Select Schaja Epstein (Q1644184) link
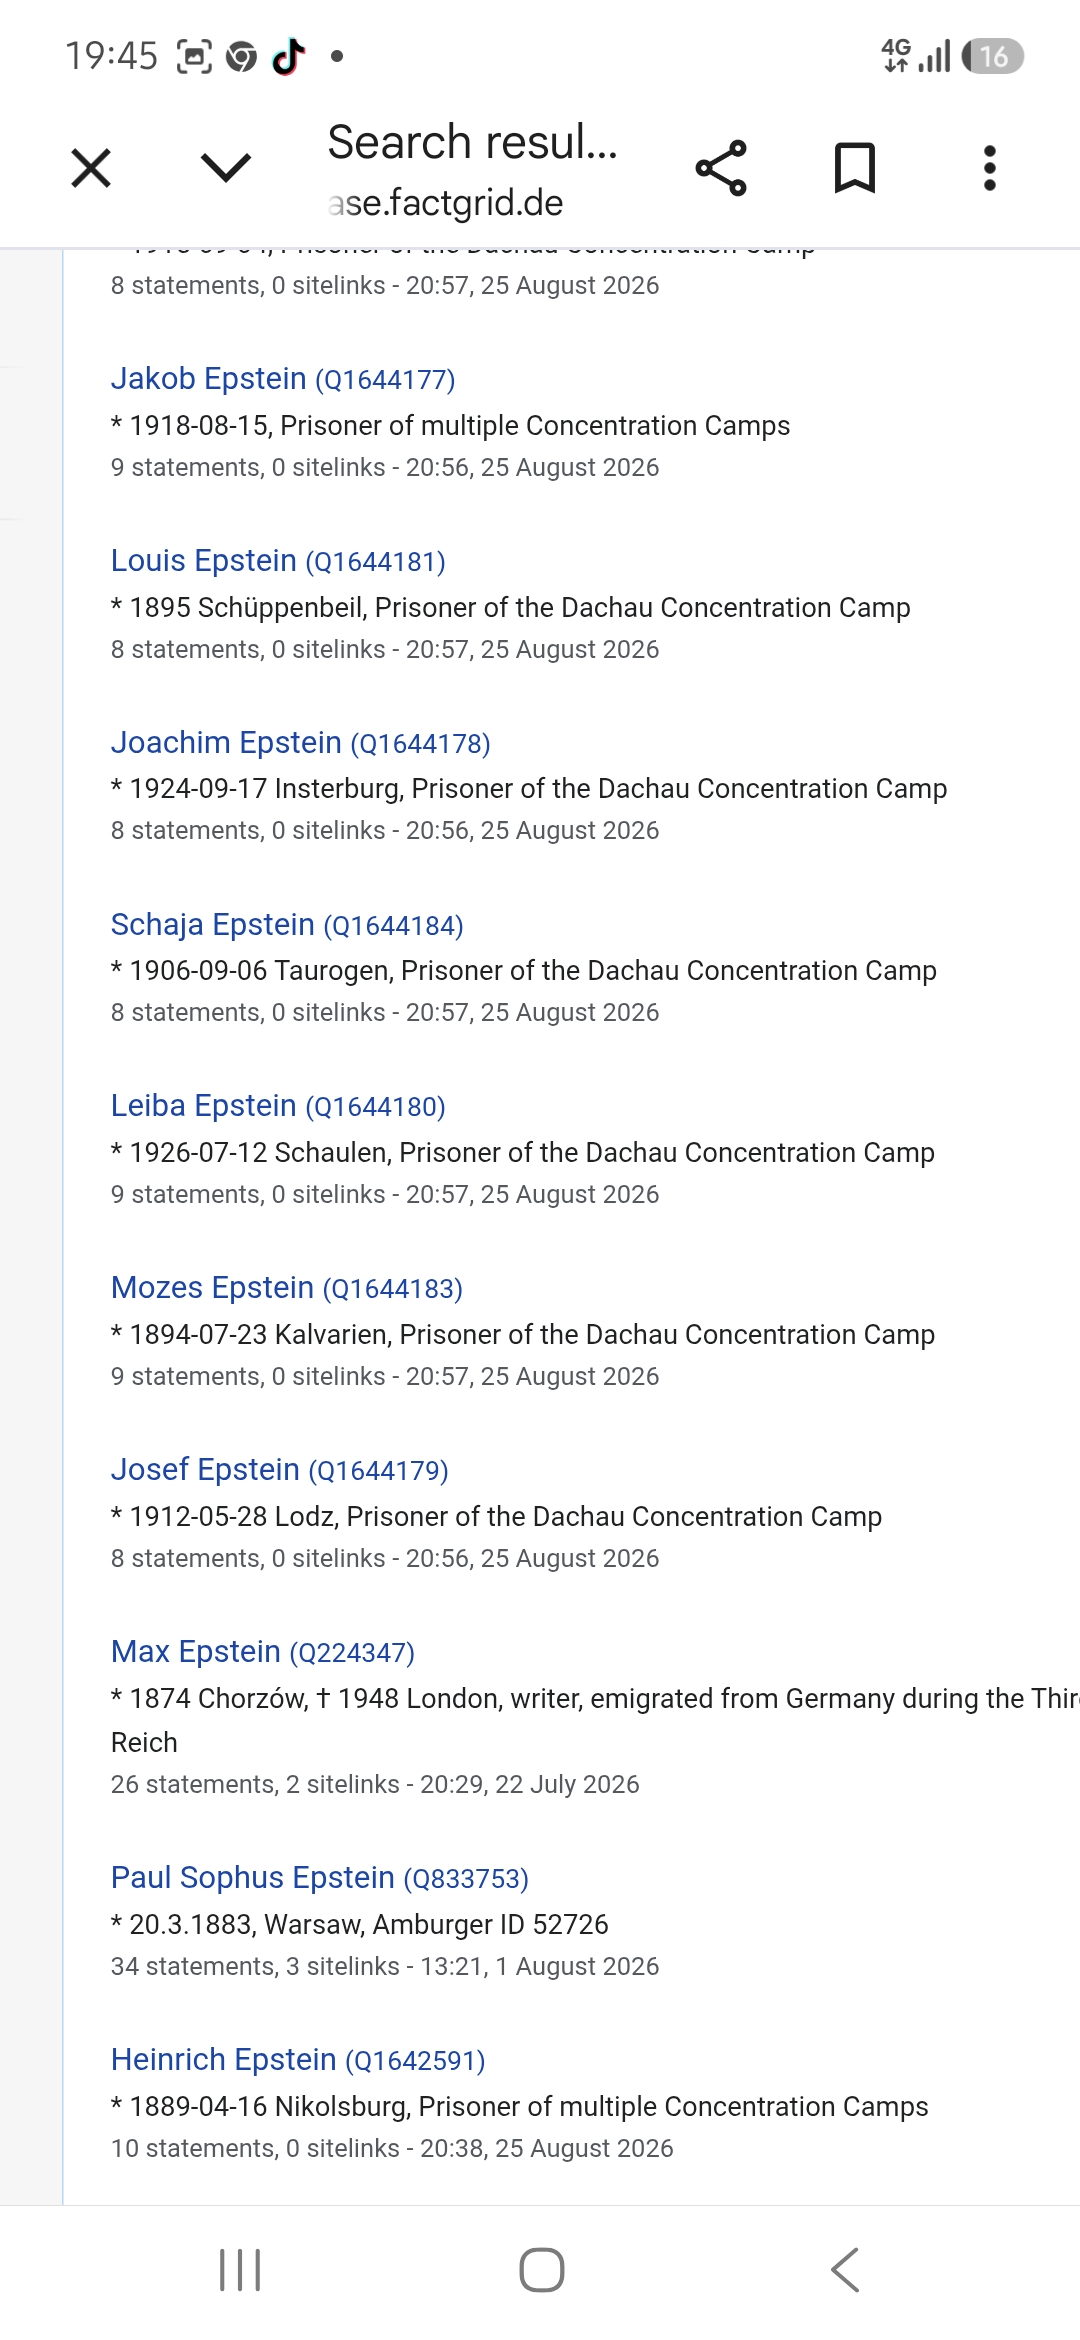1080x2340 pixels. 287,925
